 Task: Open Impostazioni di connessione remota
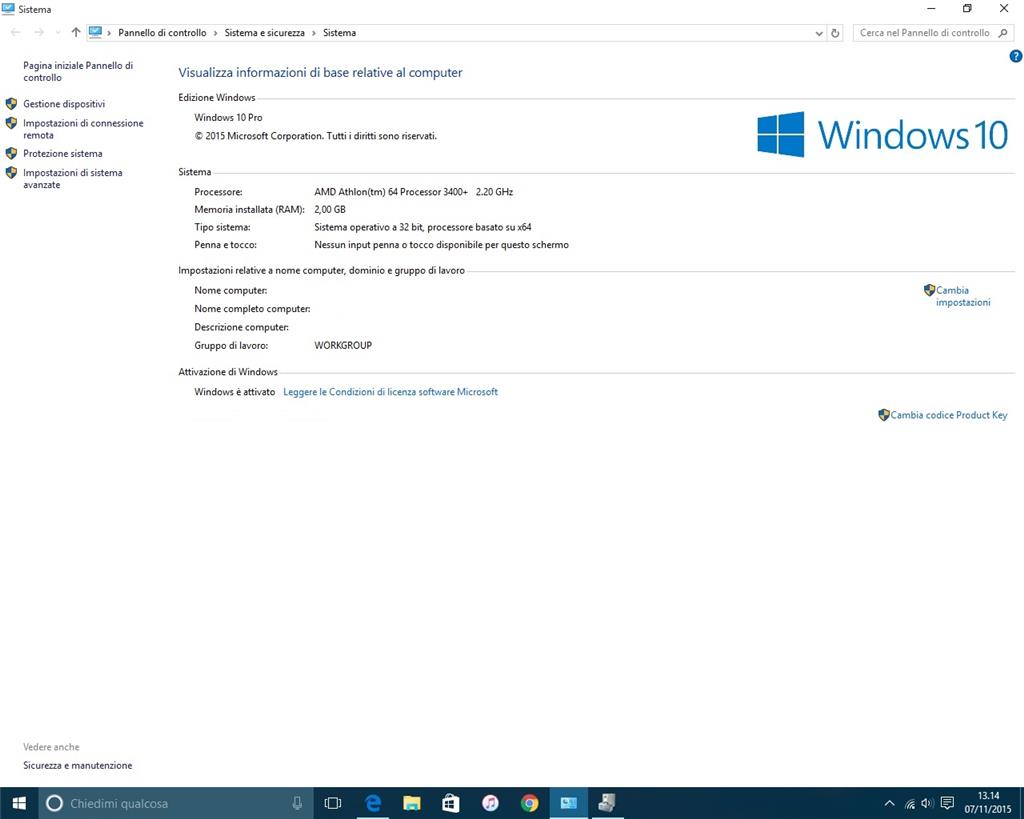[83, 129]
